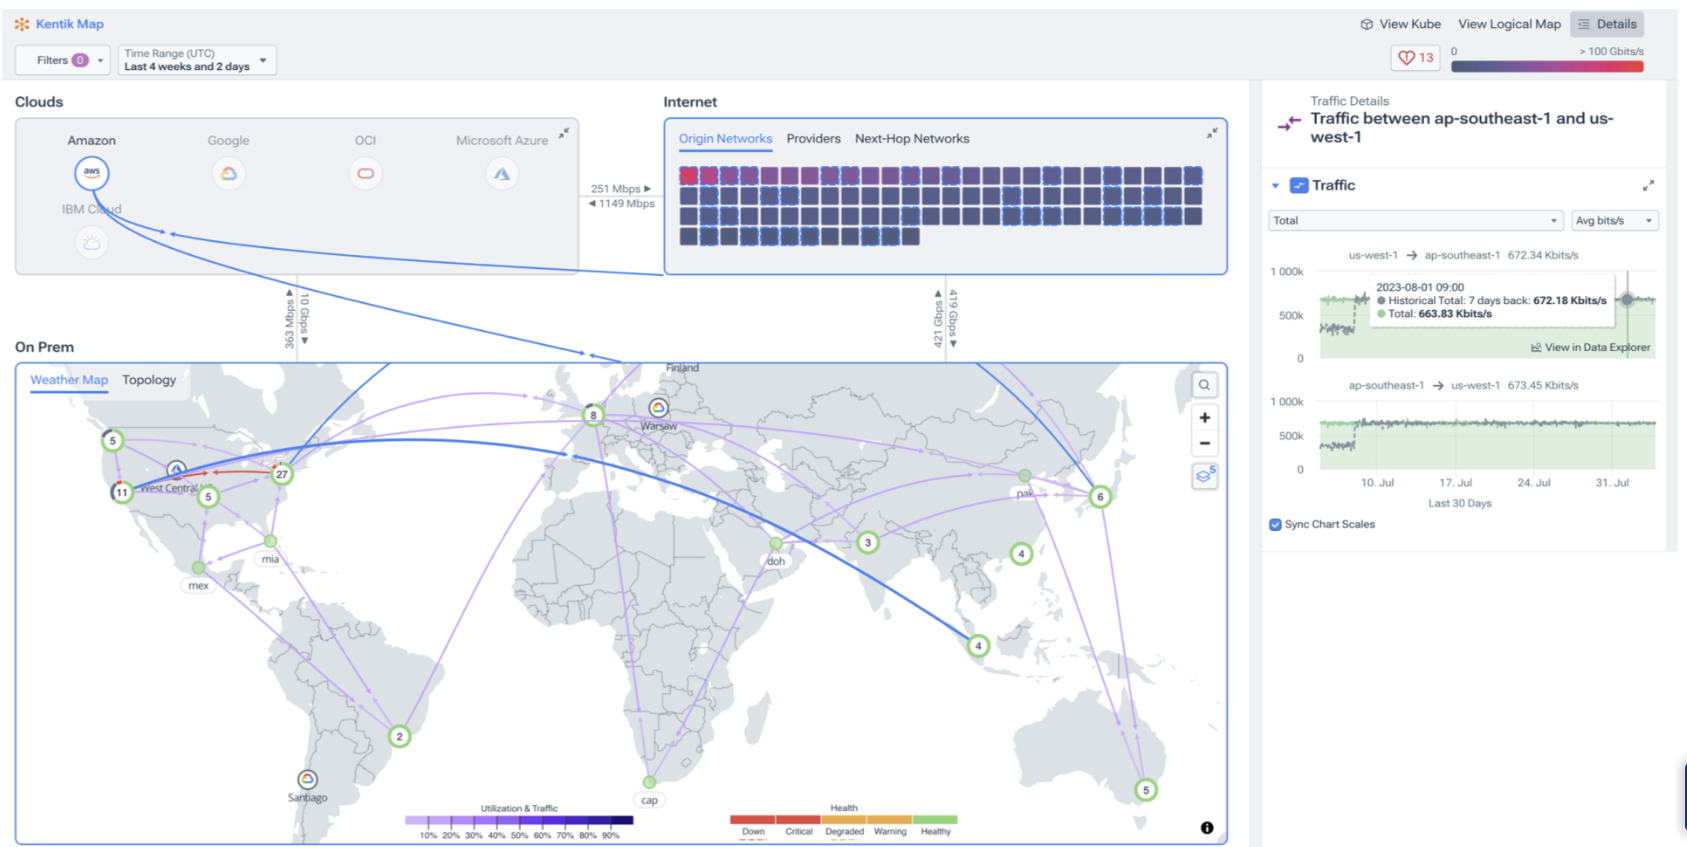Open the View Logical Map link

pos(1508,24)
